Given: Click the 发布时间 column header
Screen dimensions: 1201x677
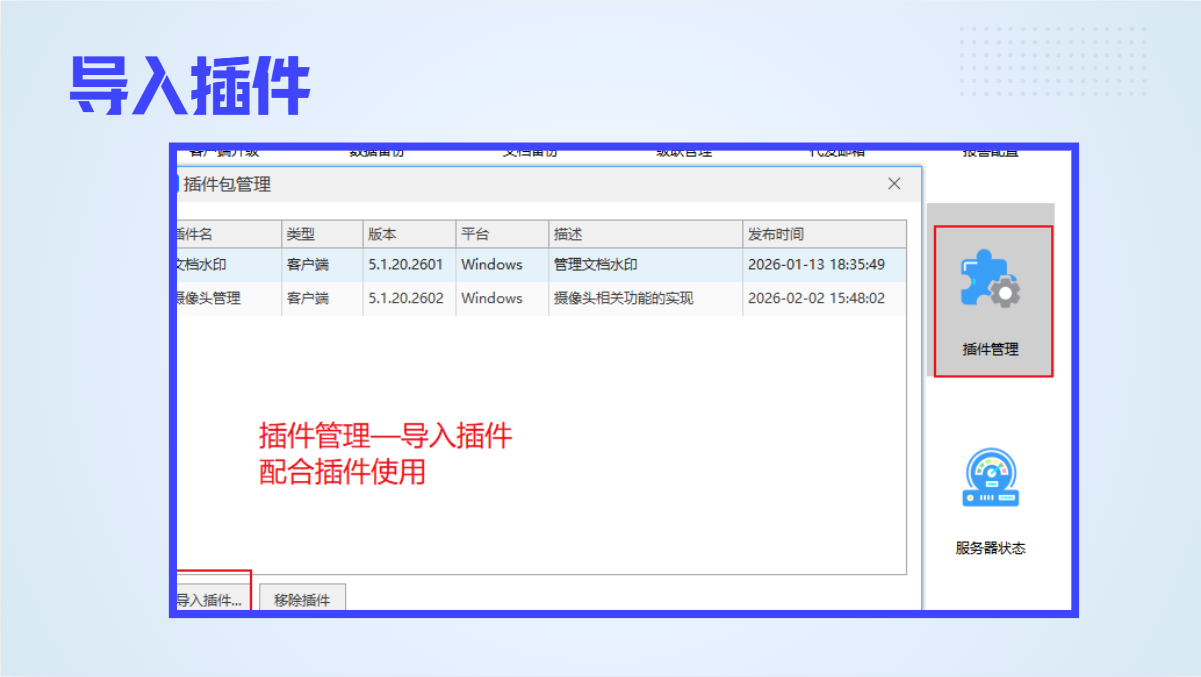Looking at the screenshot, I should coord(775,234).
